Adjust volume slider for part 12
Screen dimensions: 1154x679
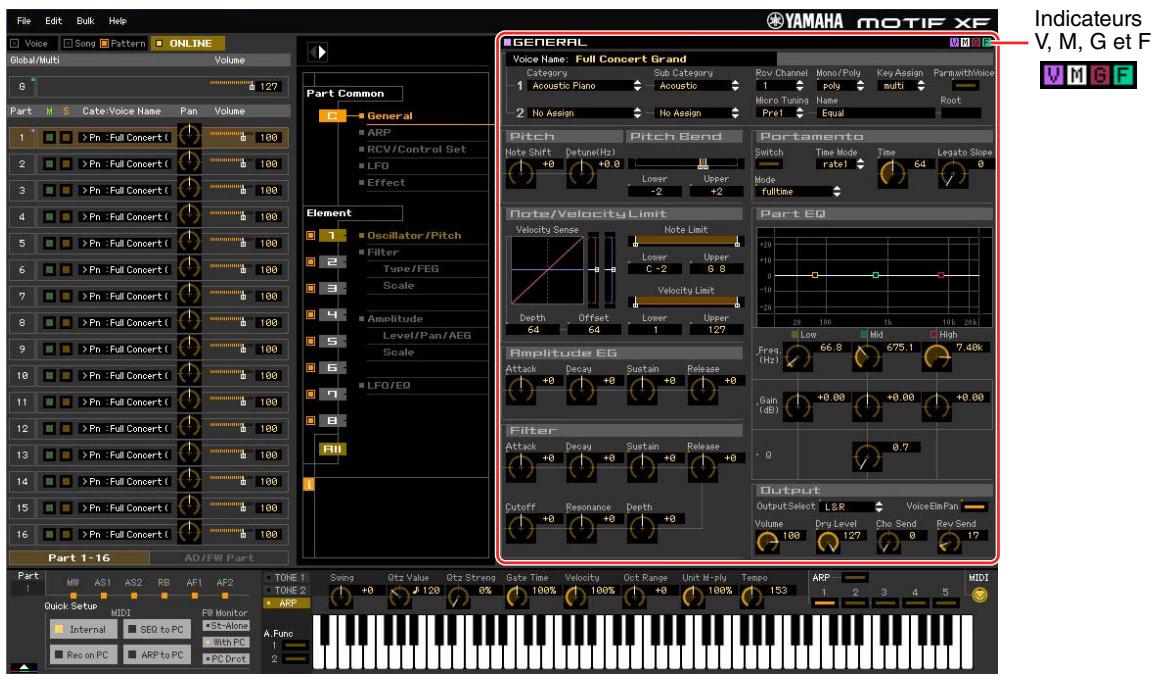(x=227, y=428)
